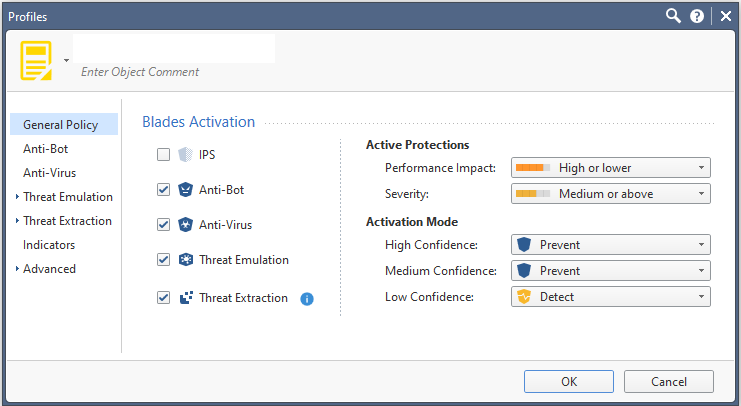Viewport: 741px width, 406px height.
Task: Uncheck the Anti-Bot checkbox
Action: pos(164,190)
